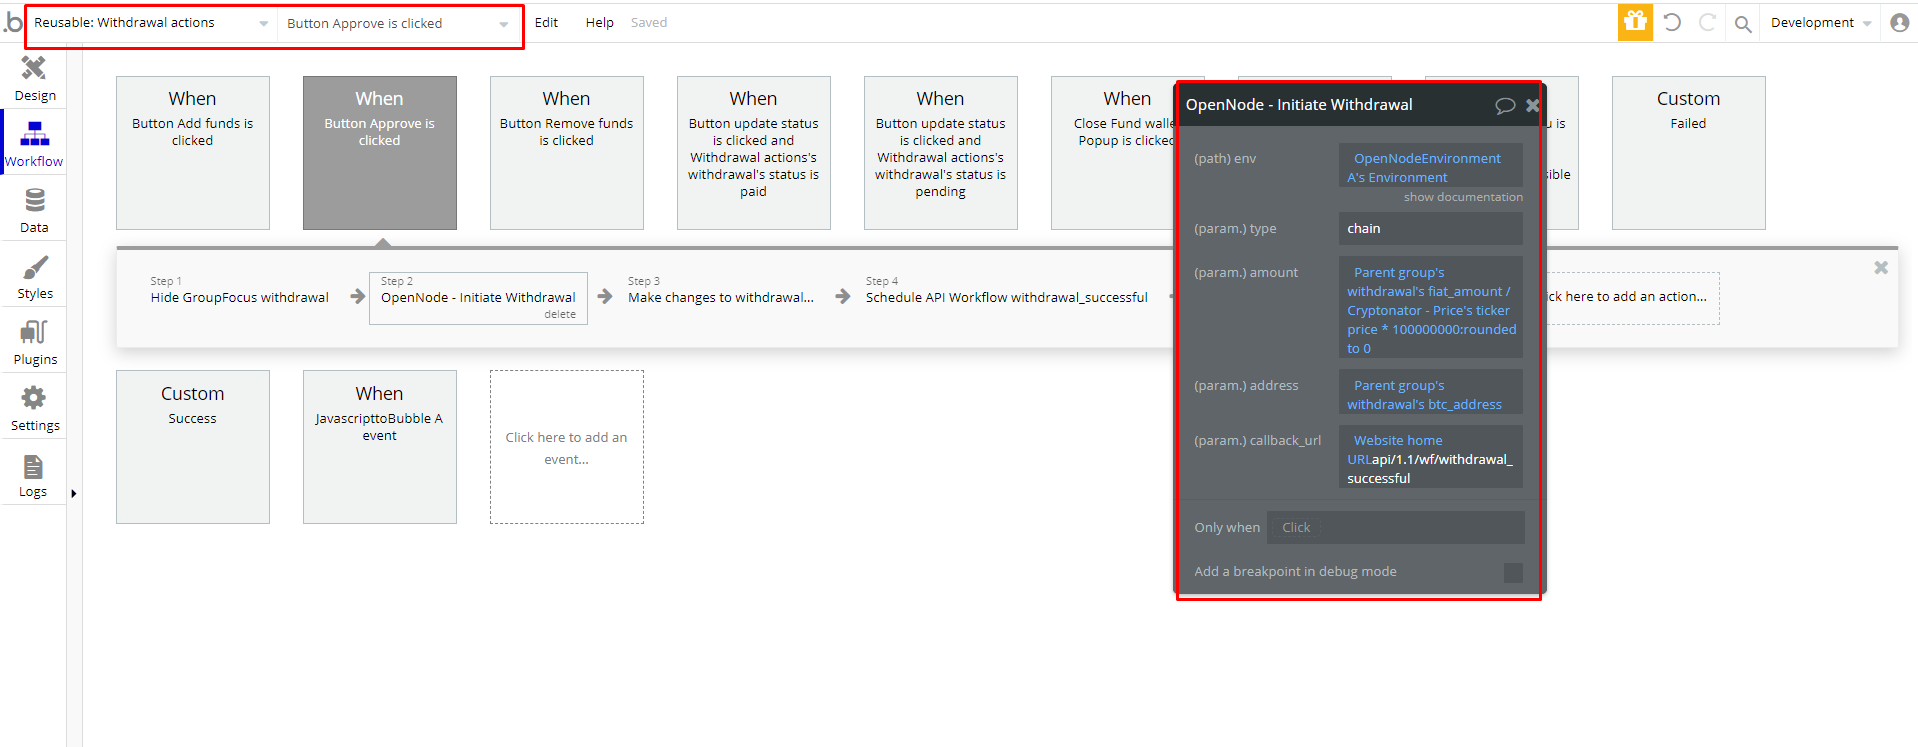Image resolution: width=1918 pixels, height=747 pixels.
Task: Open the user account avatar icon
Action: 1899,22
